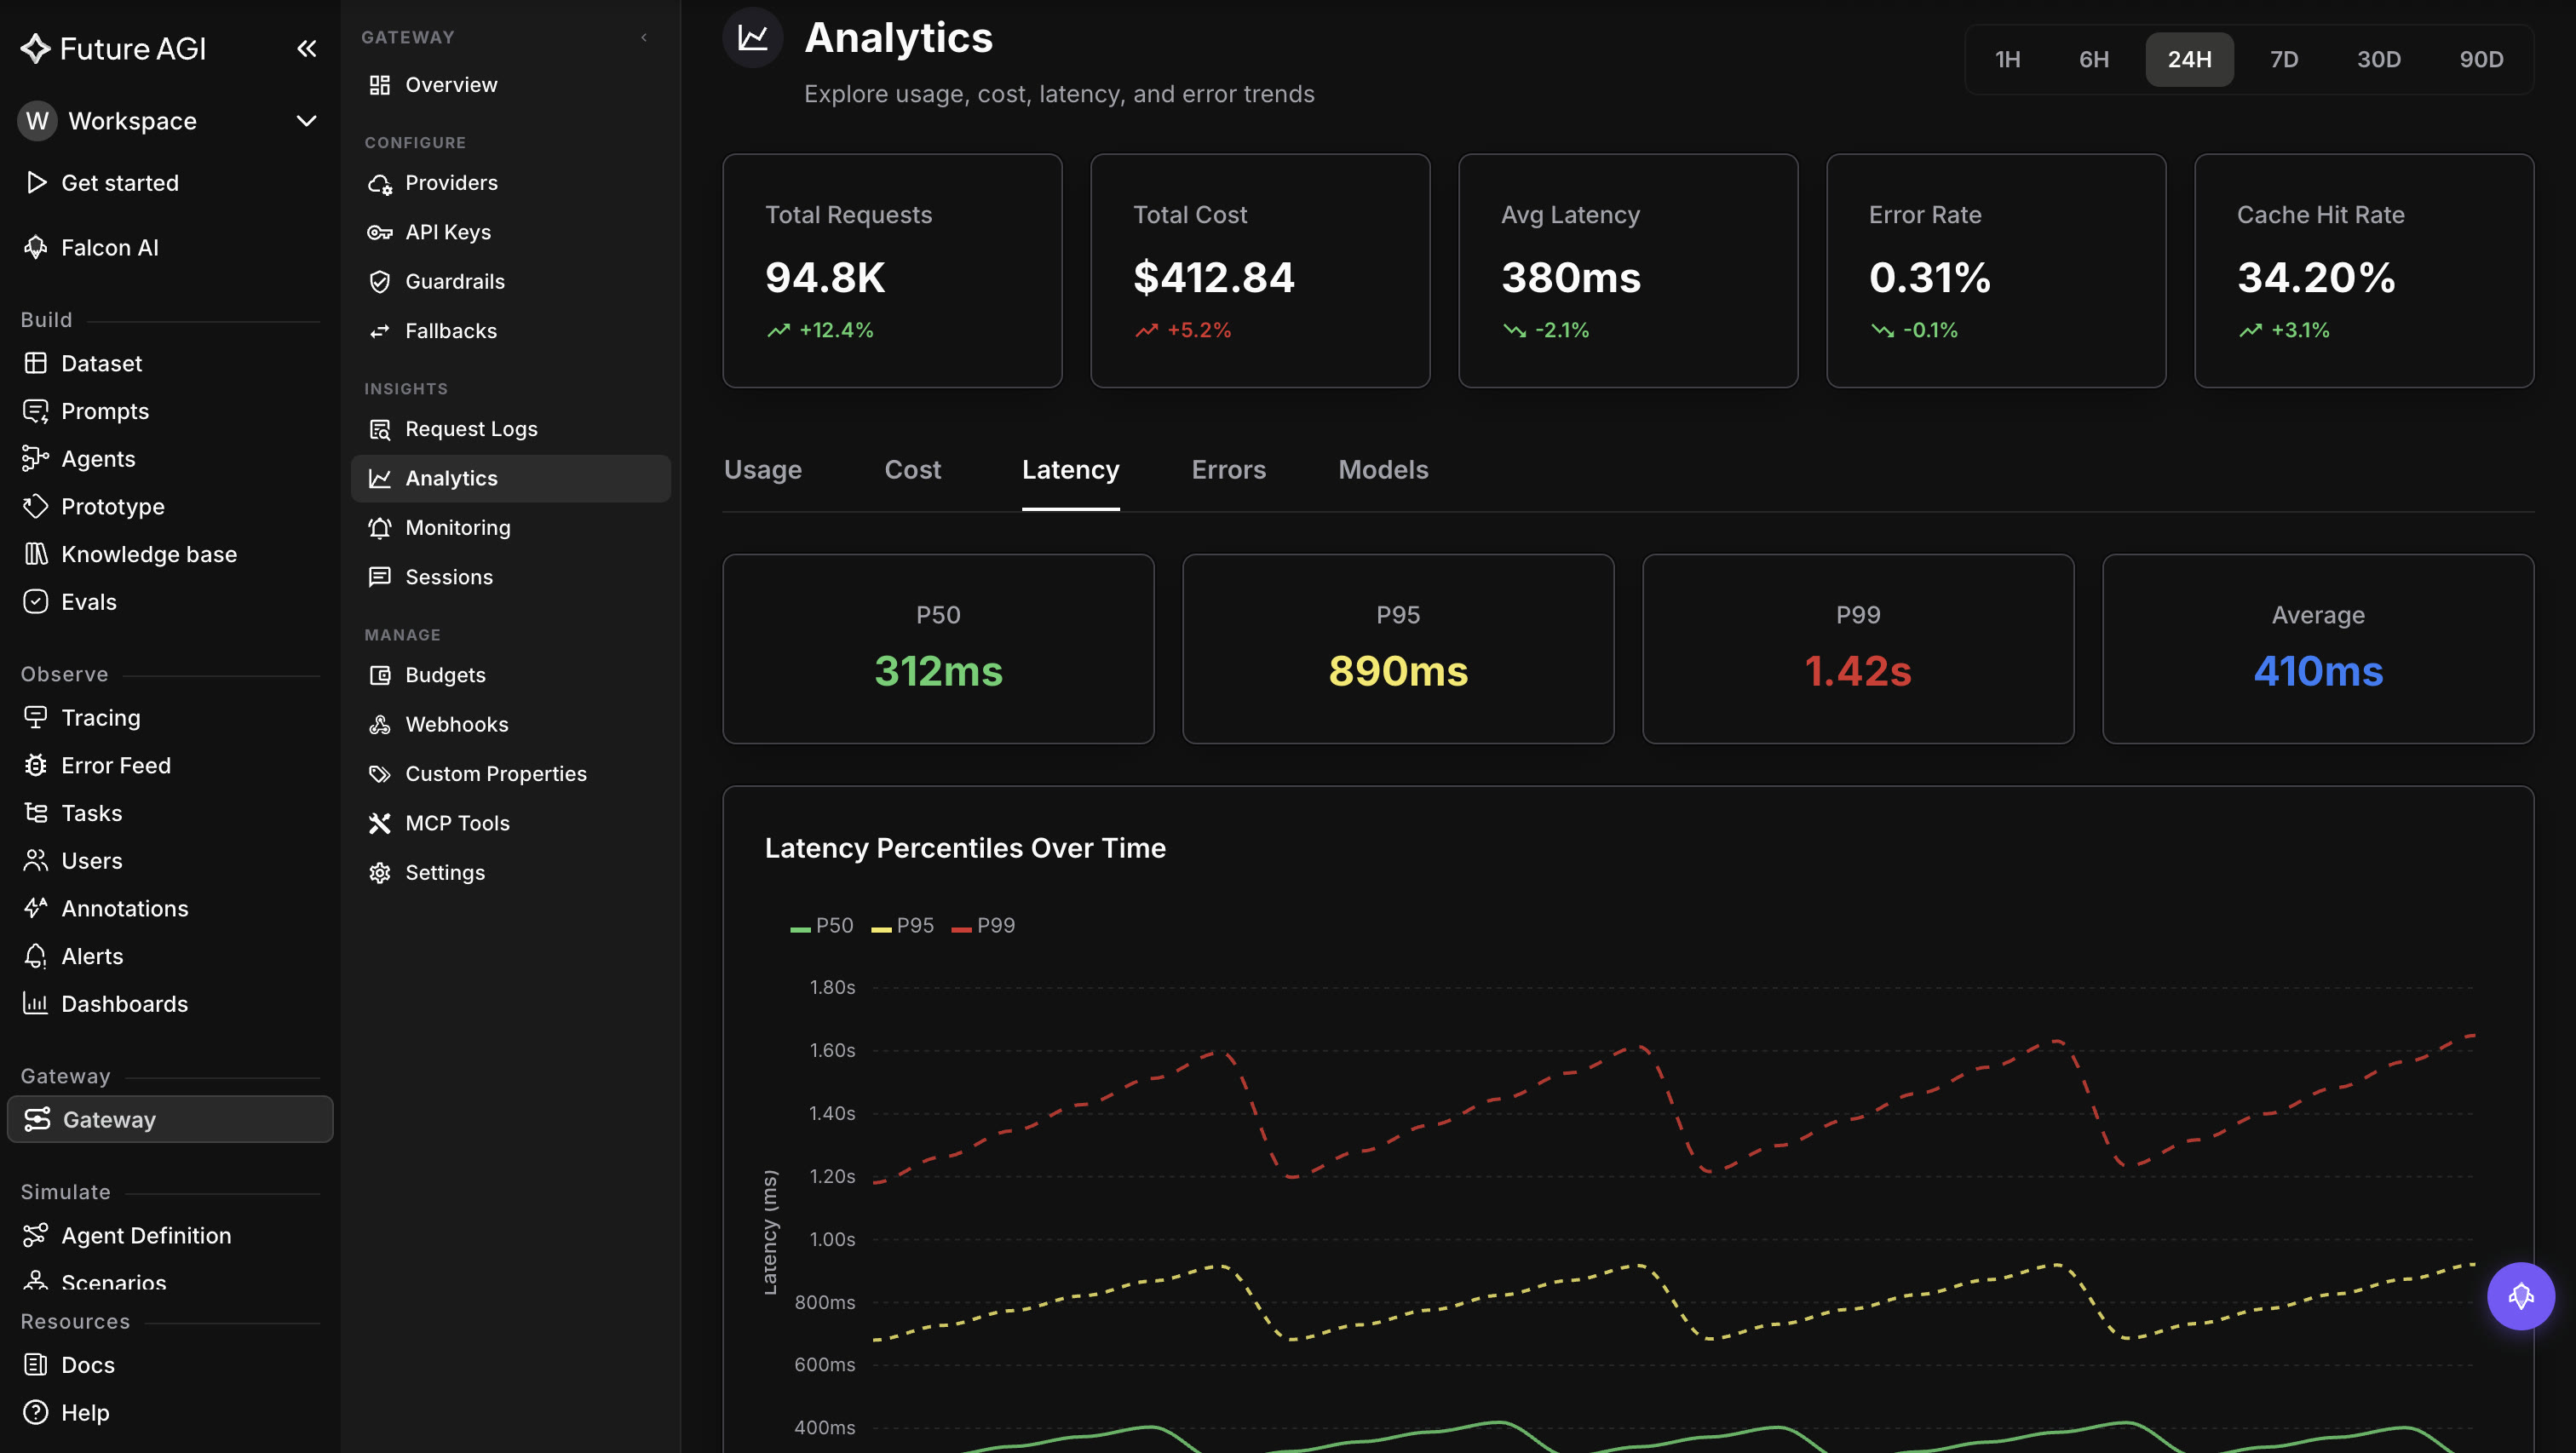
Task: Click the Providers cloud icon
Action: pos(379,183)
